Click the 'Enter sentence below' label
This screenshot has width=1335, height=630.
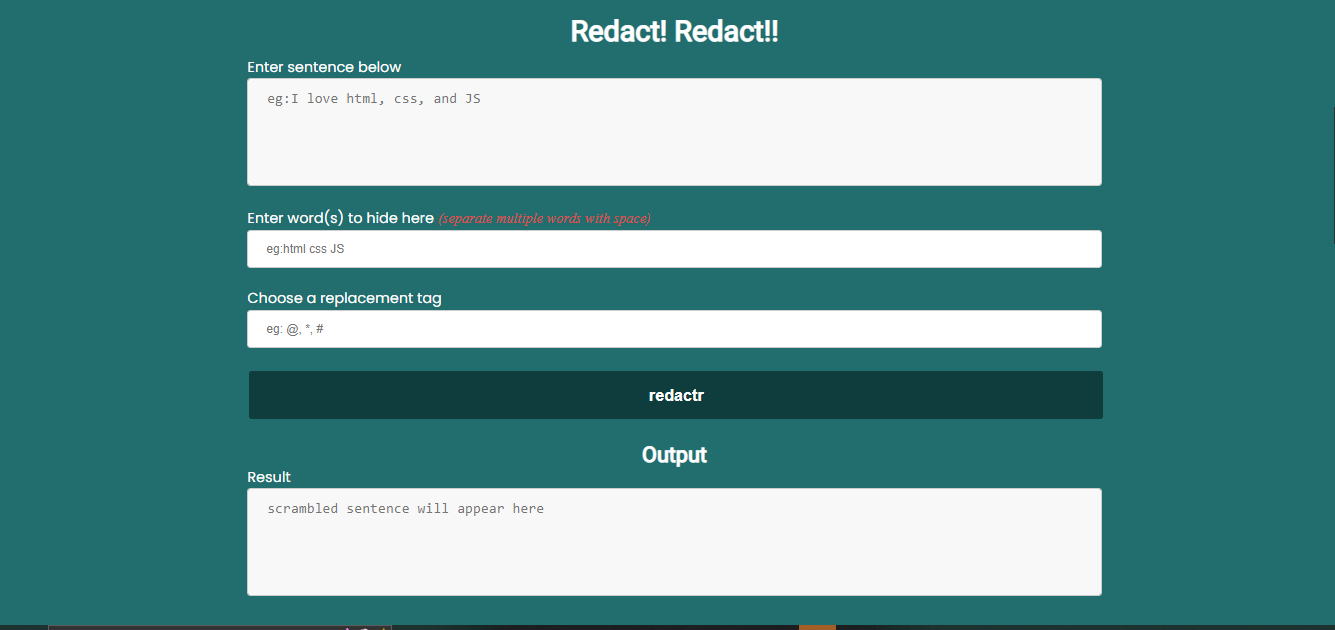(324, 67)
